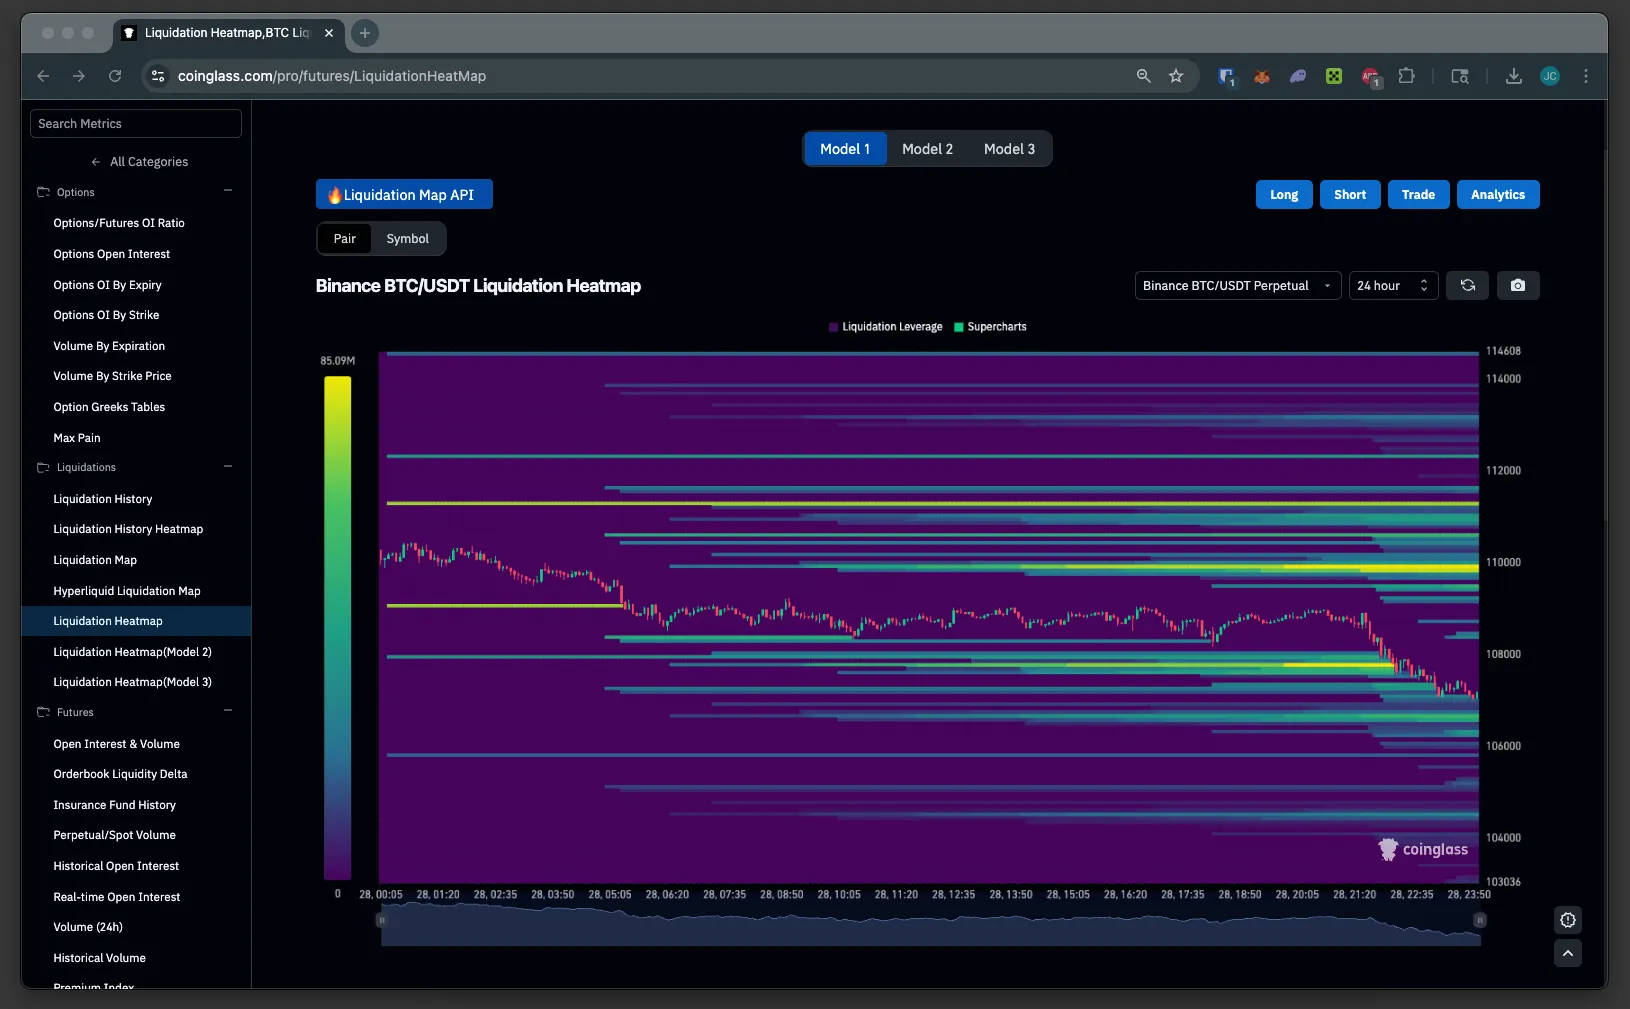
Task: Click the scroll-to-top arrow button
Action: point(1567,954)
